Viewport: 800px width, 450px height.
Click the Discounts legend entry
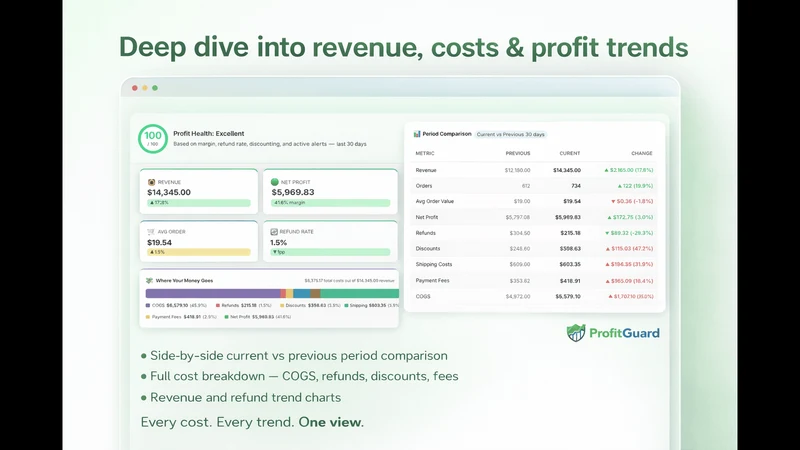pos(310,306)
